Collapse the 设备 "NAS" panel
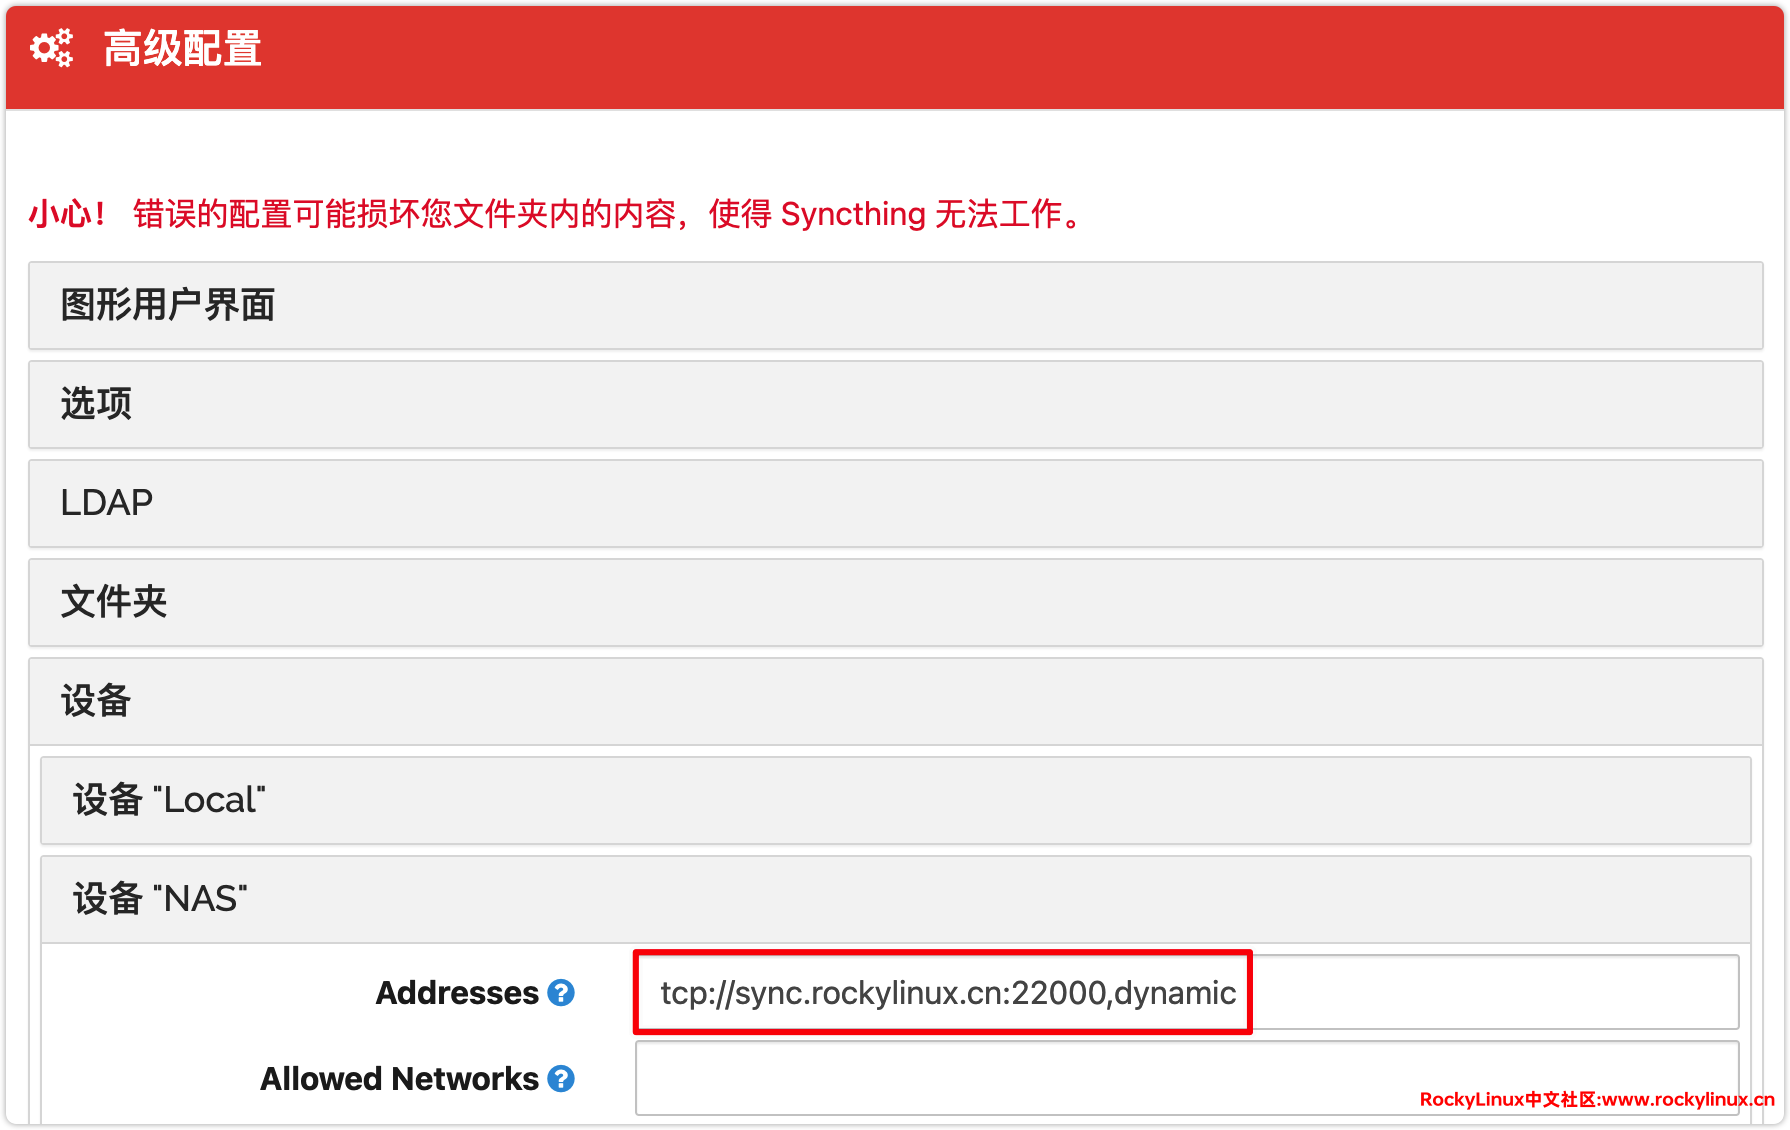 (160, 899)
